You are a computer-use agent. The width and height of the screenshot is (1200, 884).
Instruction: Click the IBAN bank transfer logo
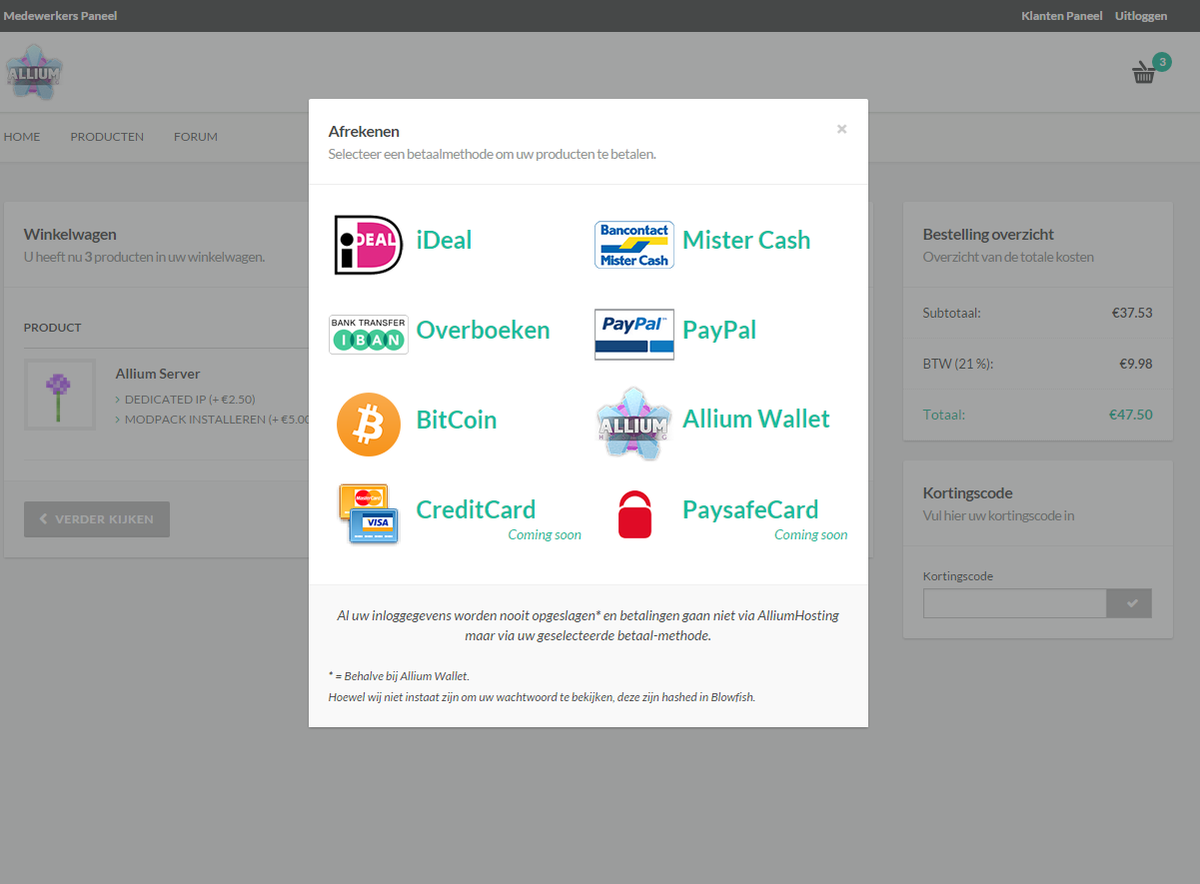[x=368, y=334]
